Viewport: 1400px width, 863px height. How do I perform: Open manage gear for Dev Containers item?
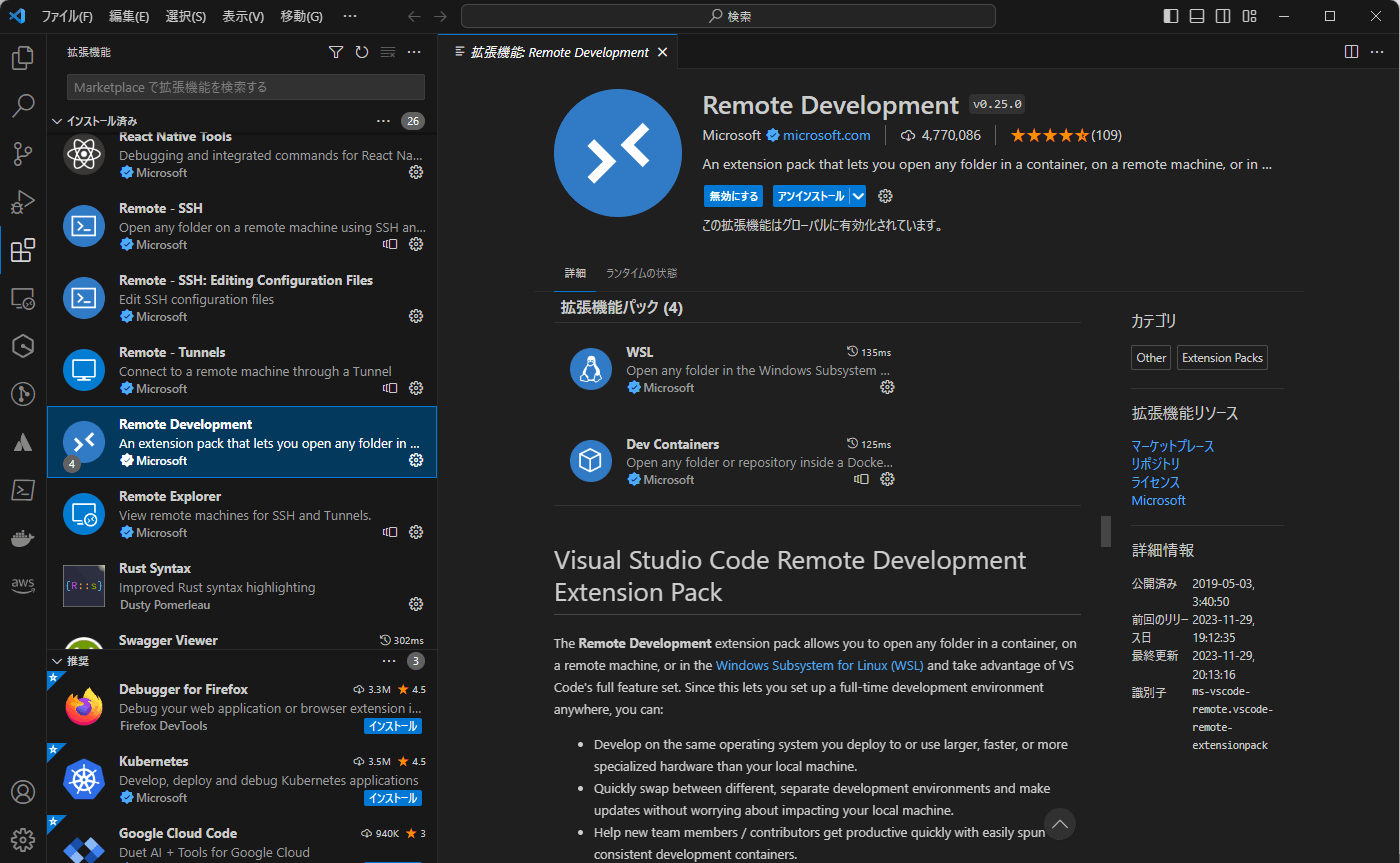click(887, 479)
